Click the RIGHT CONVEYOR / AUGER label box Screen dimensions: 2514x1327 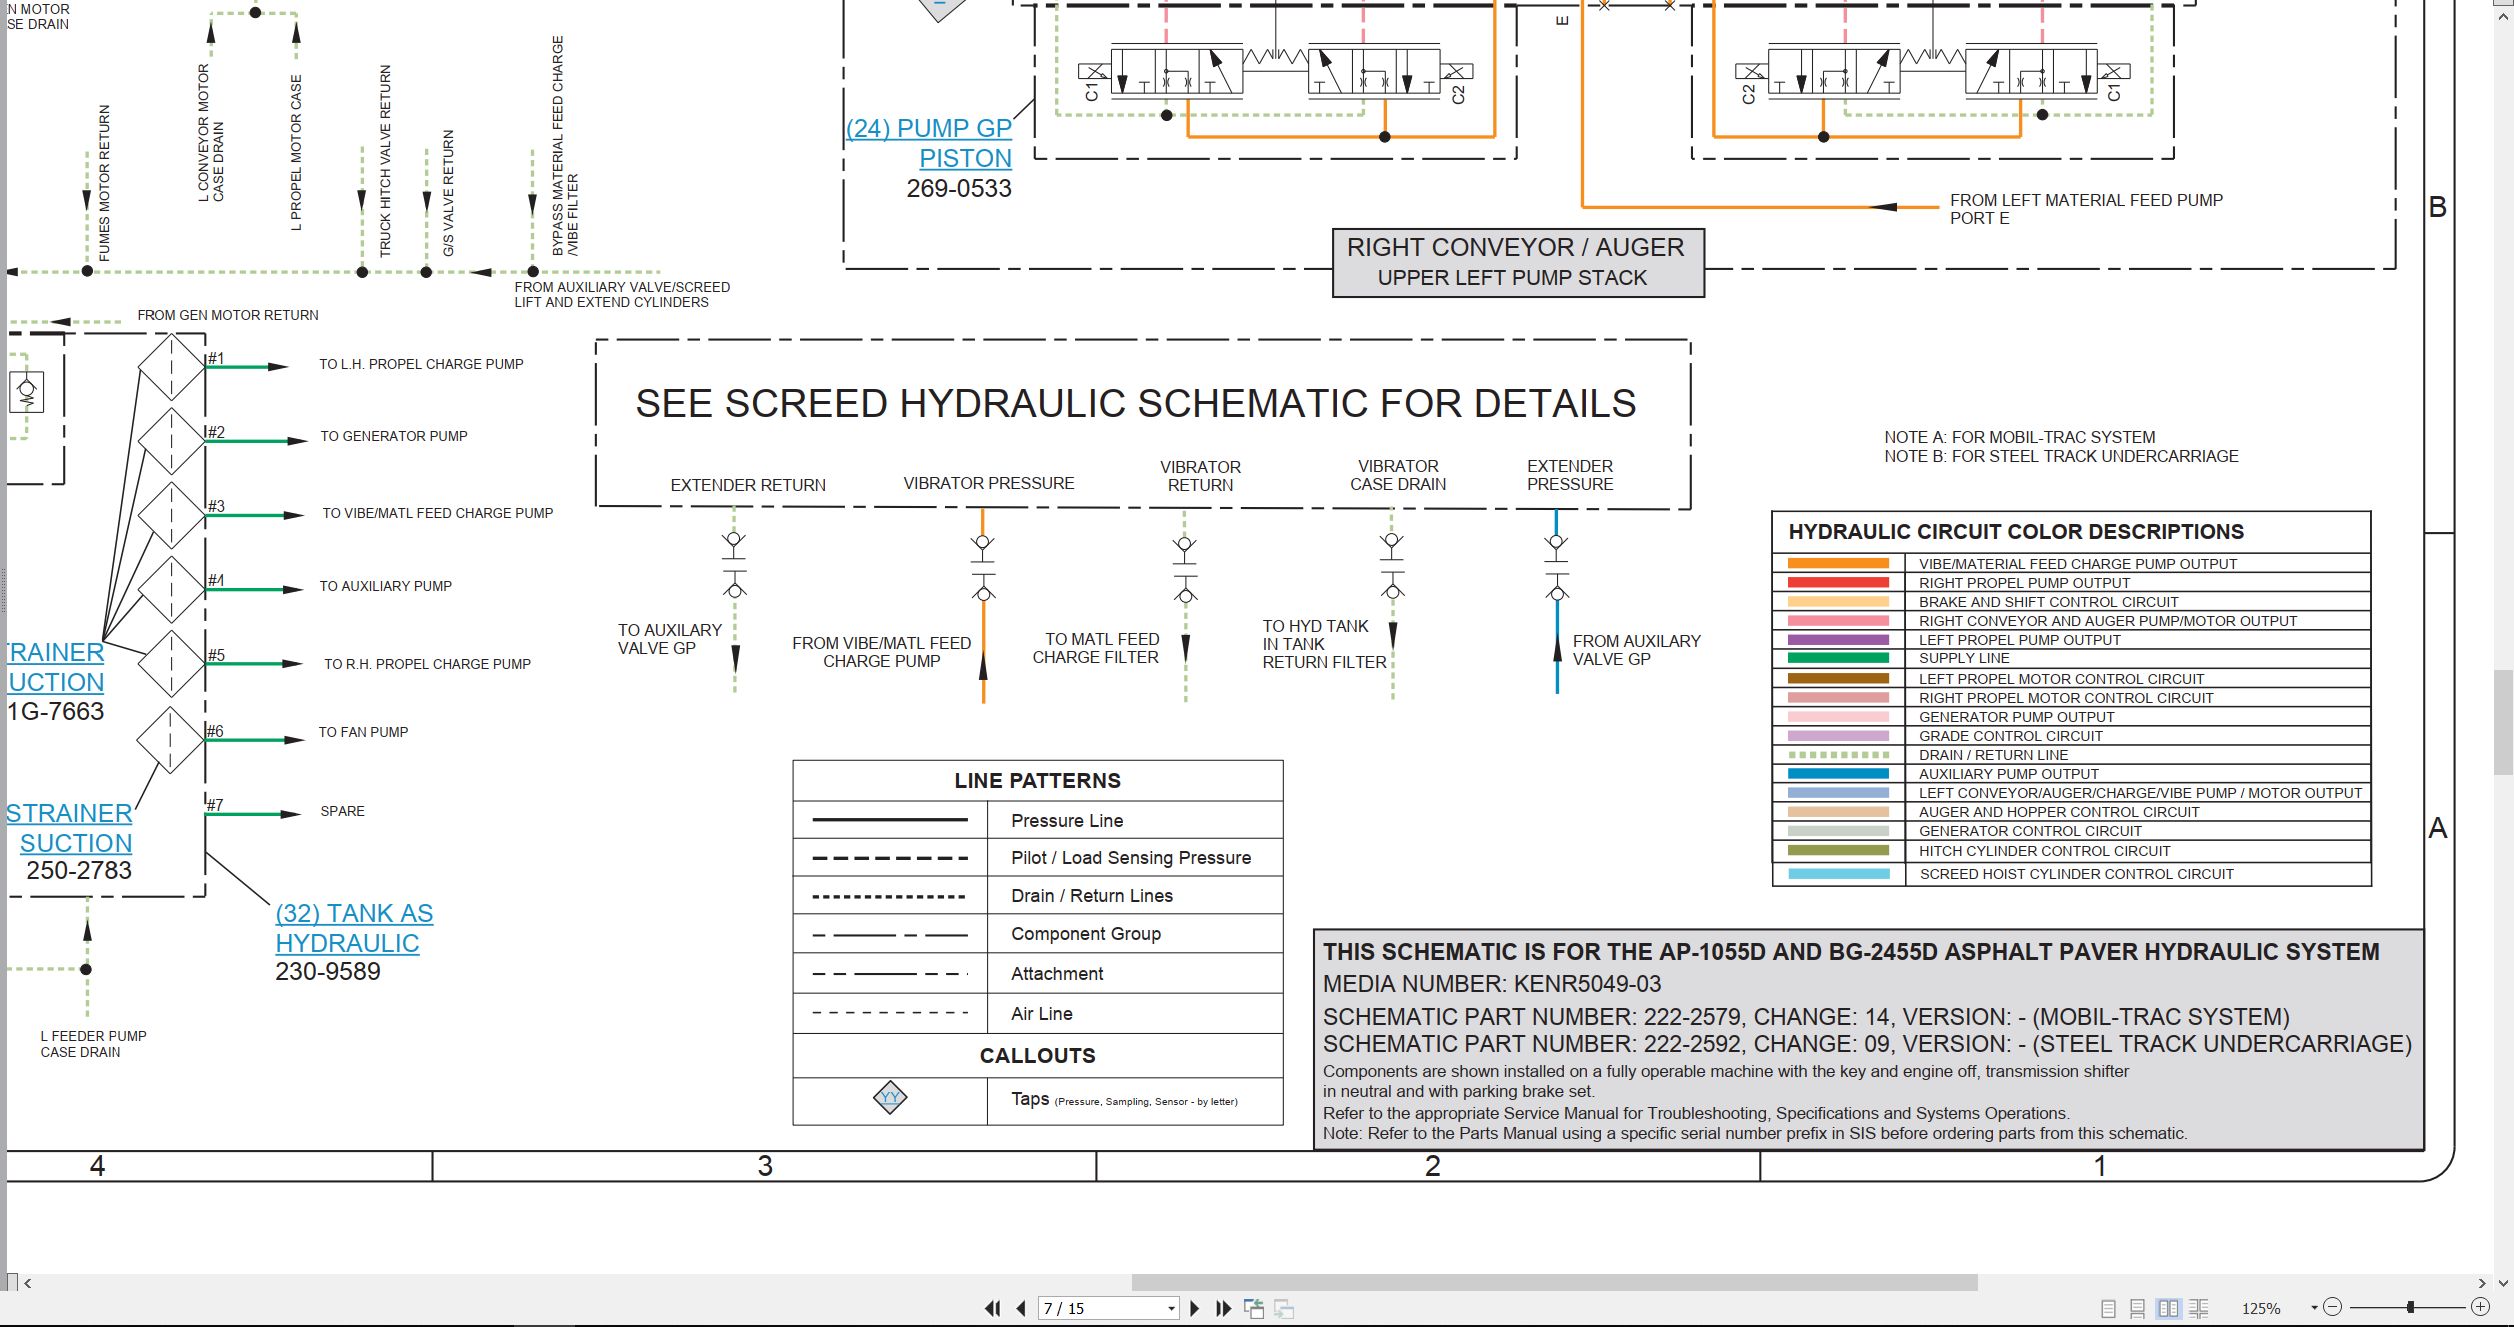tap(1517, 262)
